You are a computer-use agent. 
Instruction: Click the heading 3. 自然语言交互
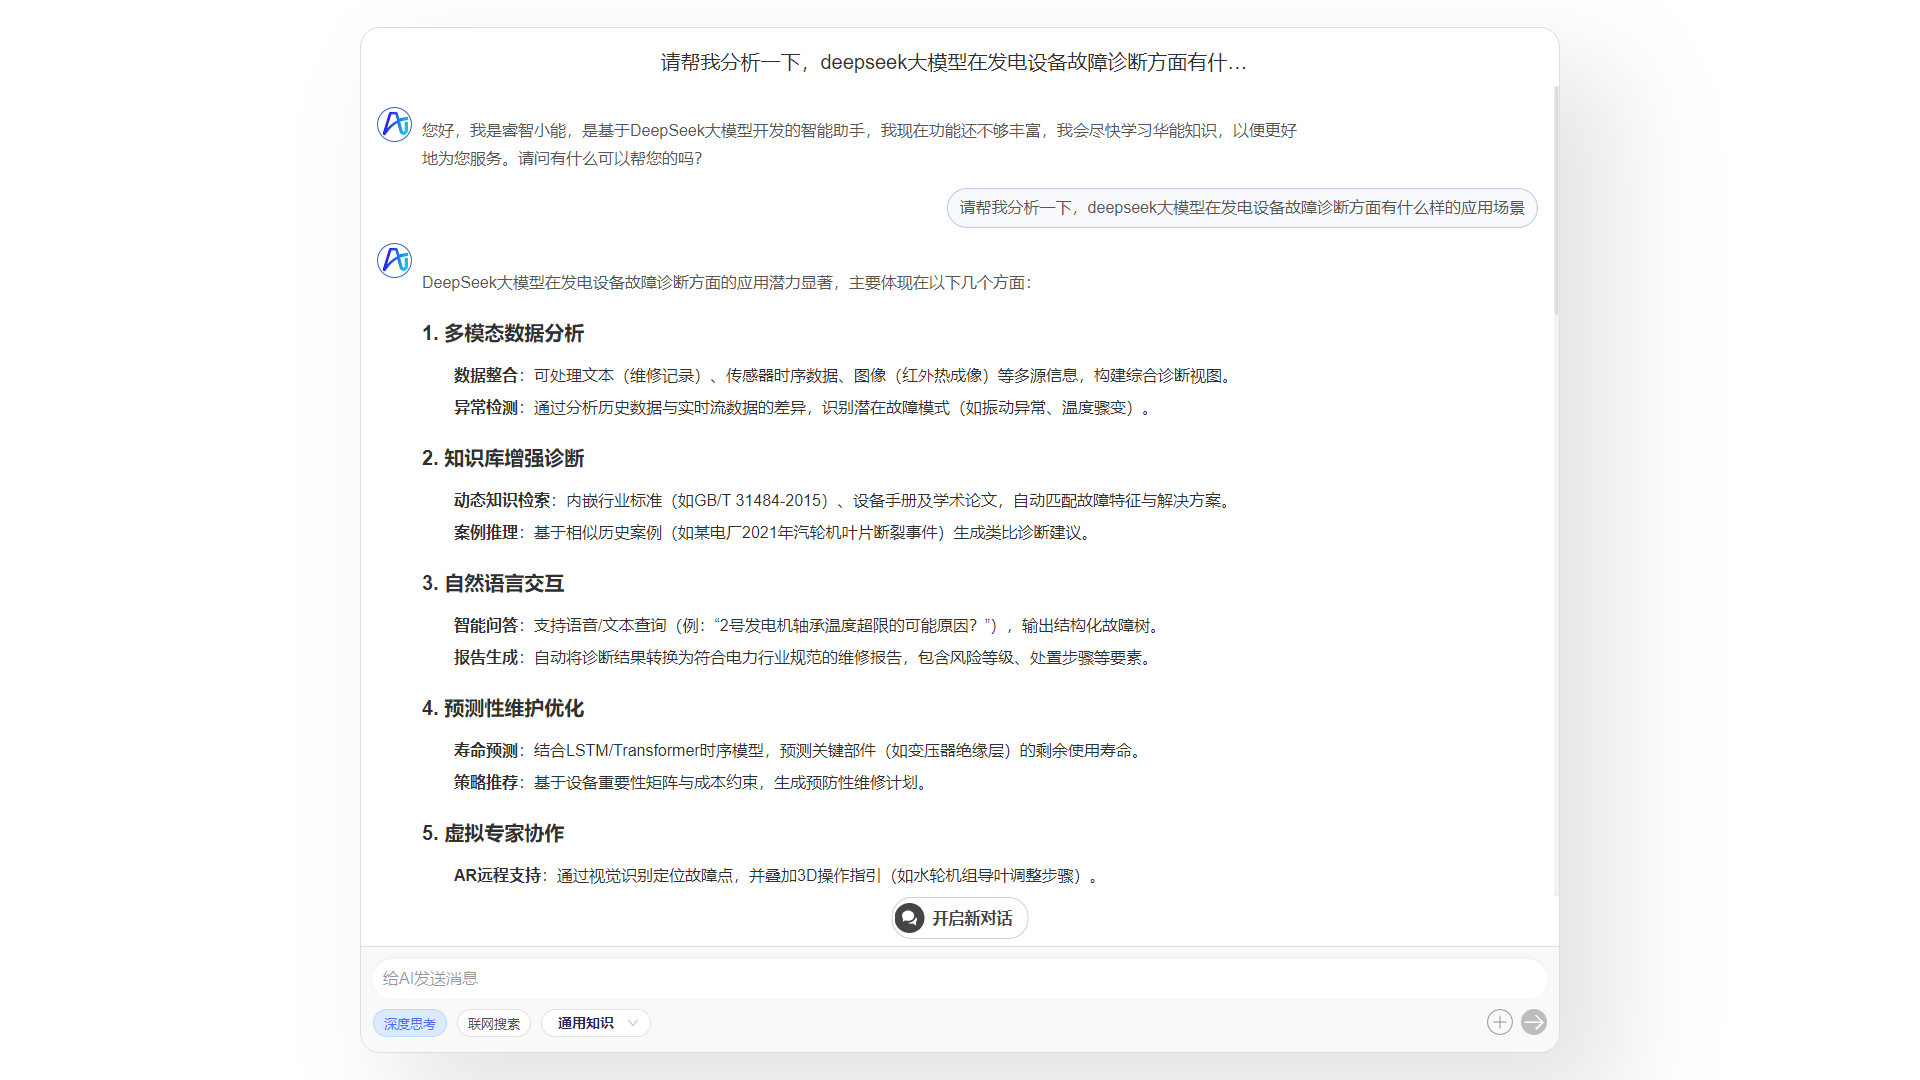pos(492,583)
